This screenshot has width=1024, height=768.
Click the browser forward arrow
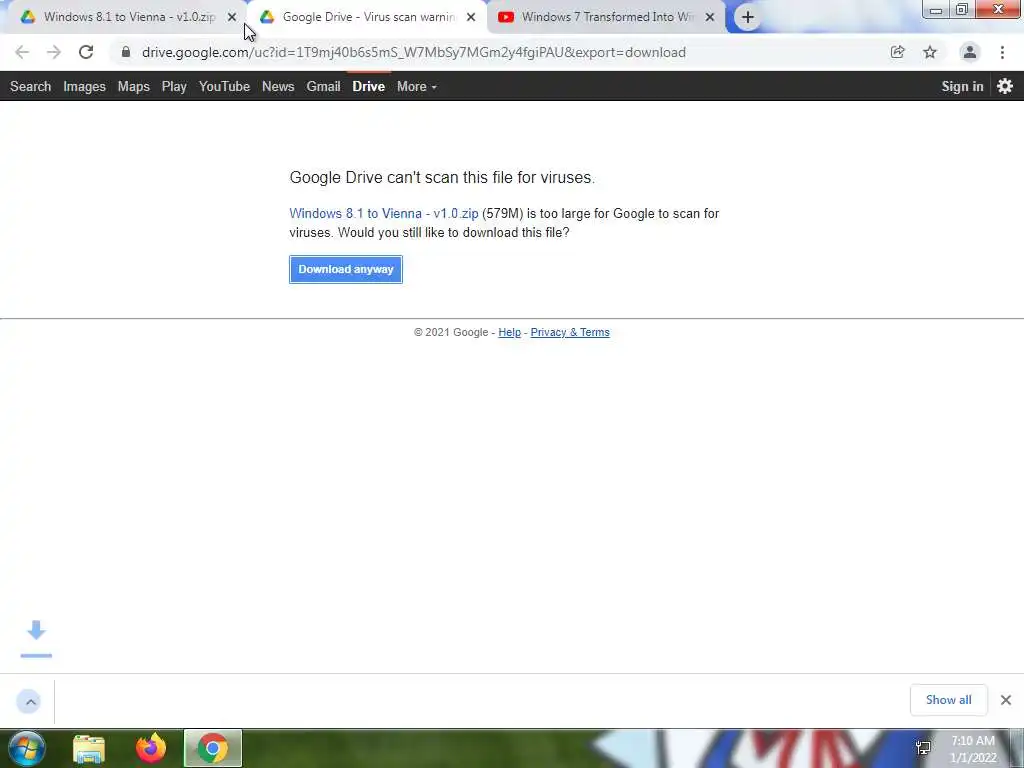(x=54, y=52)
